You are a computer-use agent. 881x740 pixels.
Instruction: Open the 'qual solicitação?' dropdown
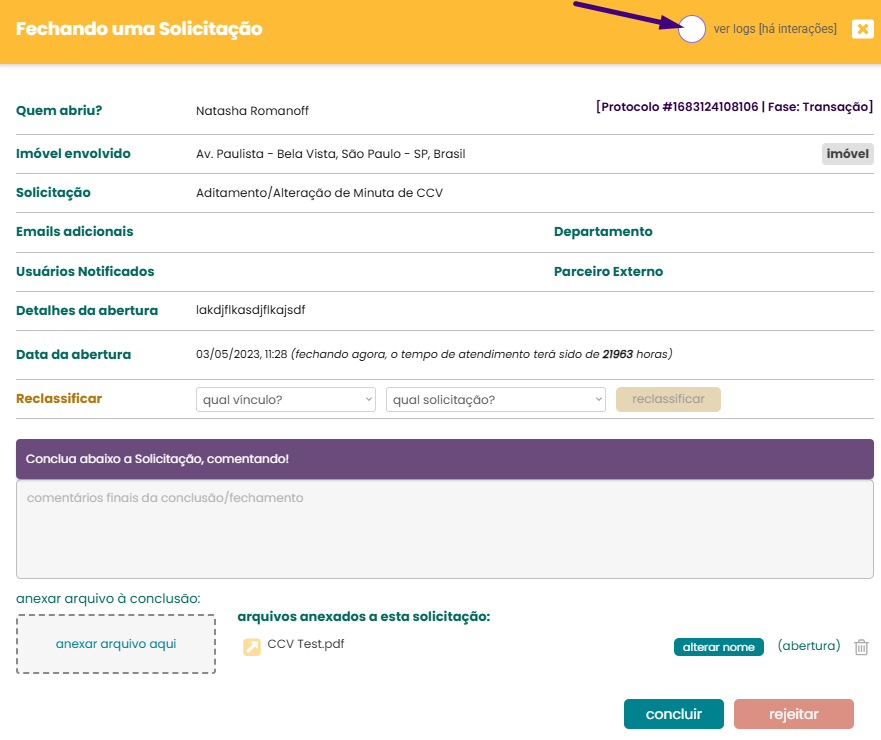tap(495, 400)
